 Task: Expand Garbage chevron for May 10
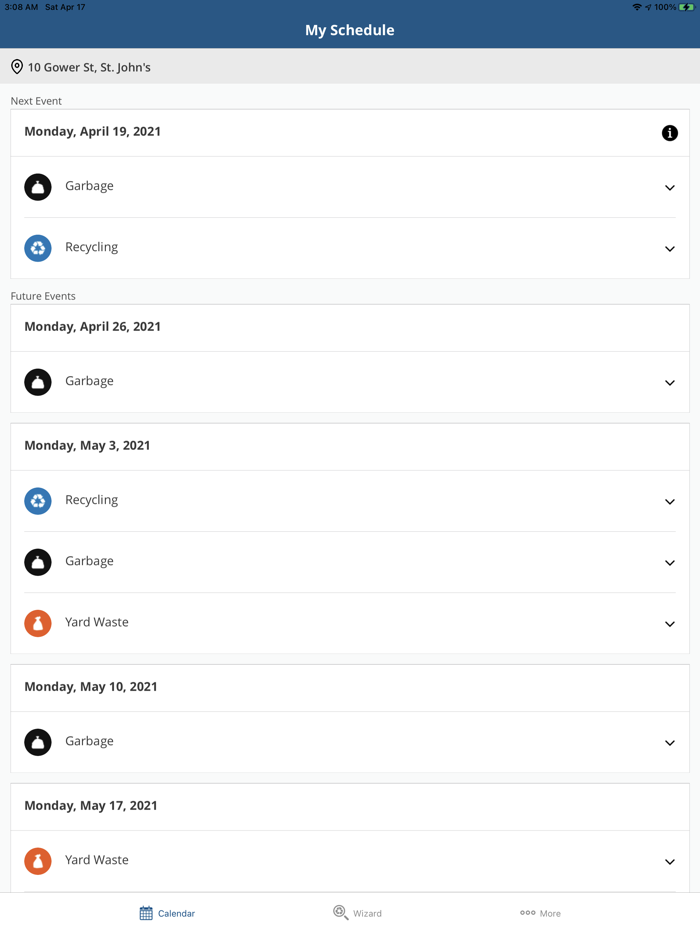point(670,743)
